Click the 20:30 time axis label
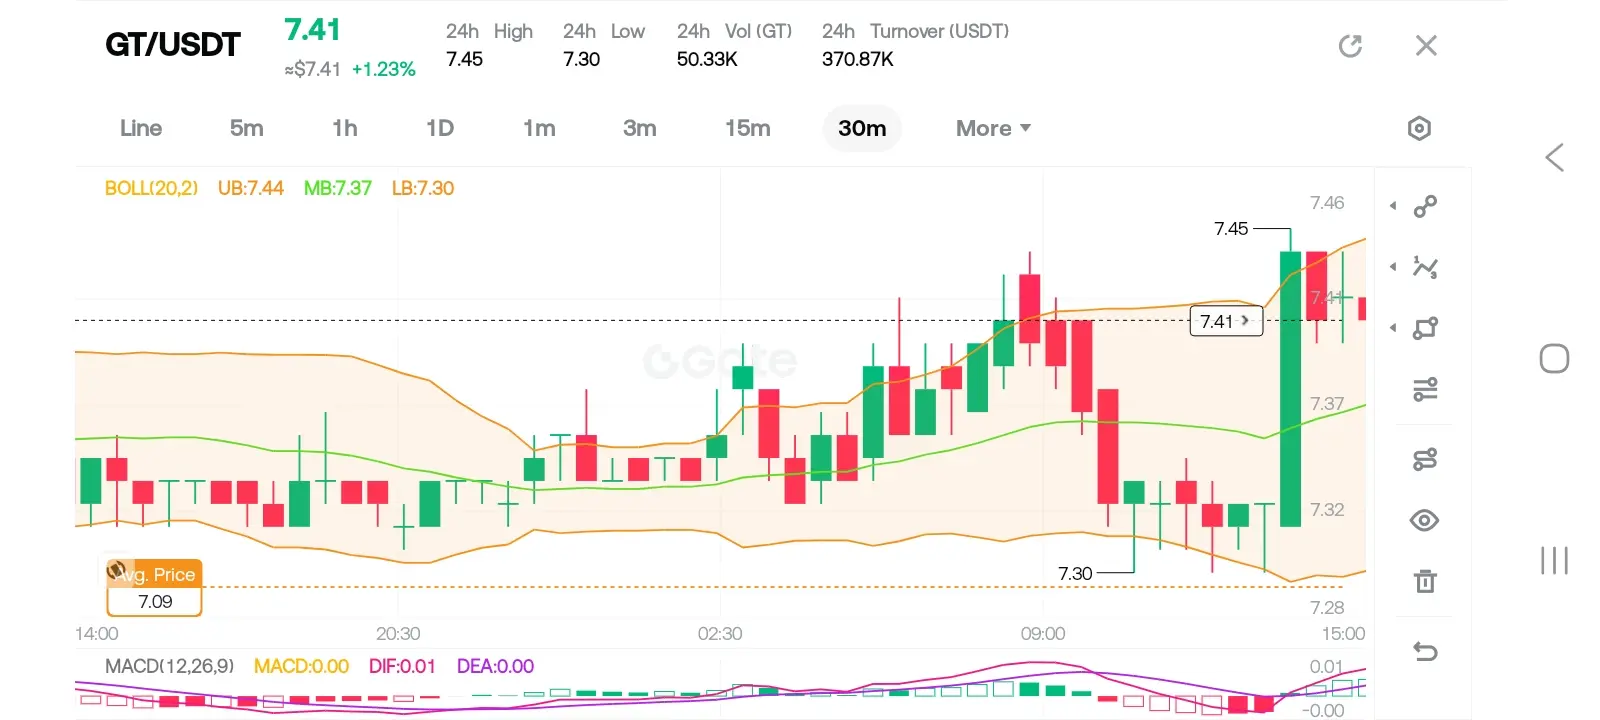Image resolution: width=1600 pixels, height=720 pixels. point(398,633)
